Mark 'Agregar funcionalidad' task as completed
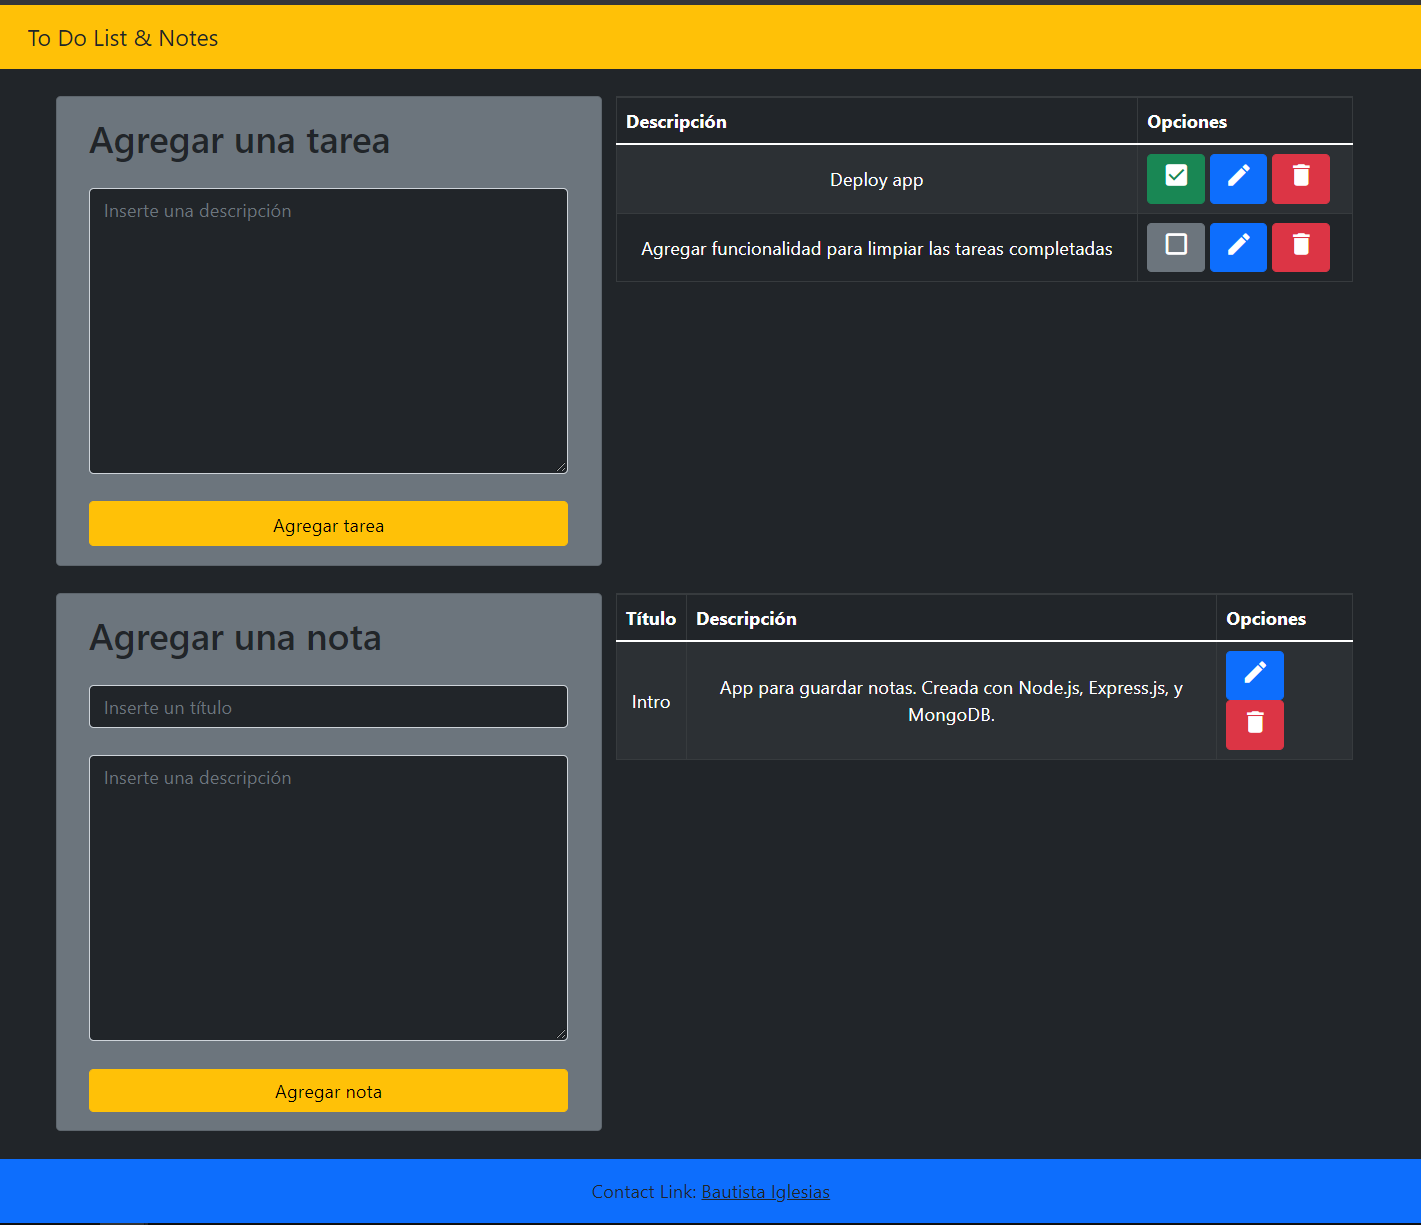The image size is (1421, 1225). tap(1176, 247)
